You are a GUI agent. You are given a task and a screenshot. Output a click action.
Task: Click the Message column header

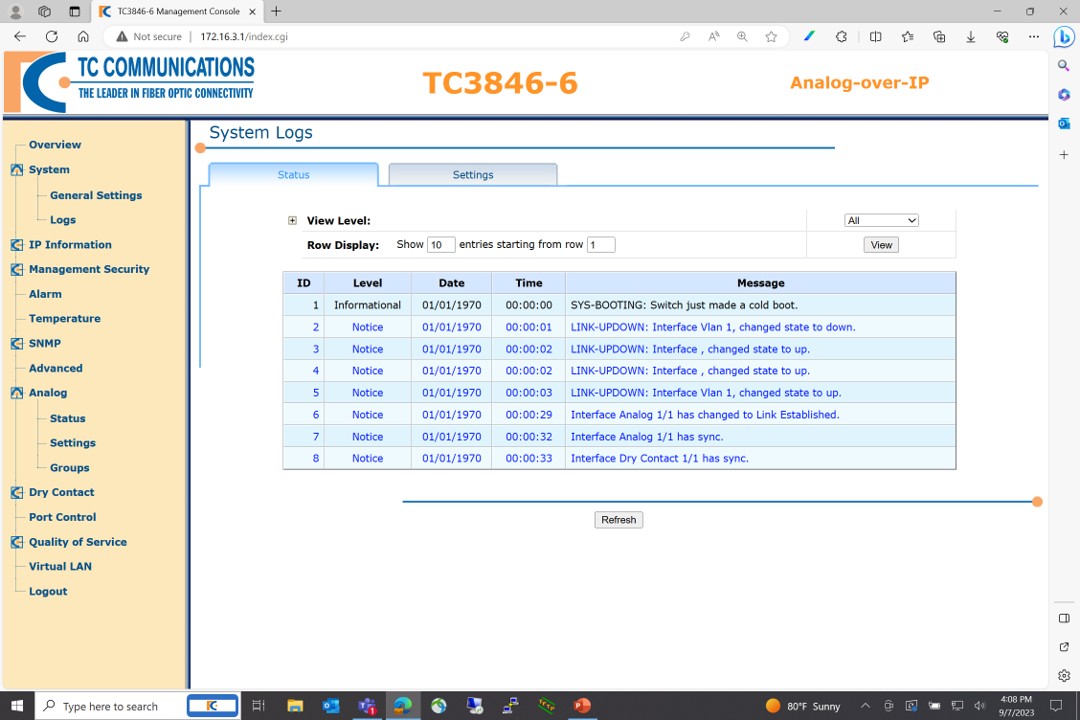click(x=760, y=283)
